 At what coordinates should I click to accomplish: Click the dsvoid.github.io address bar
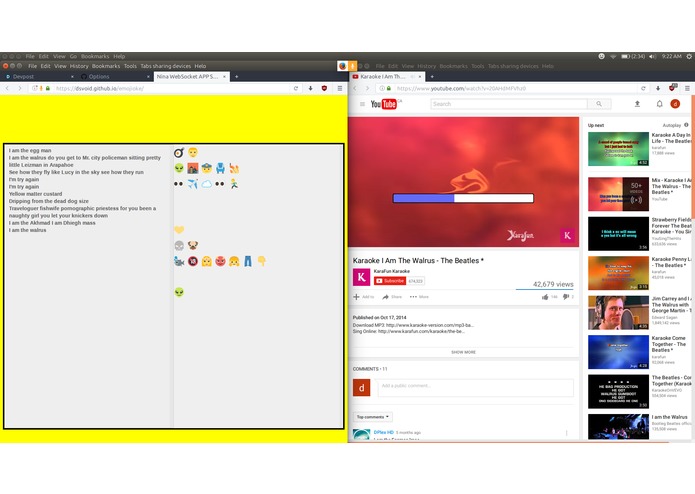pos(171,89)
